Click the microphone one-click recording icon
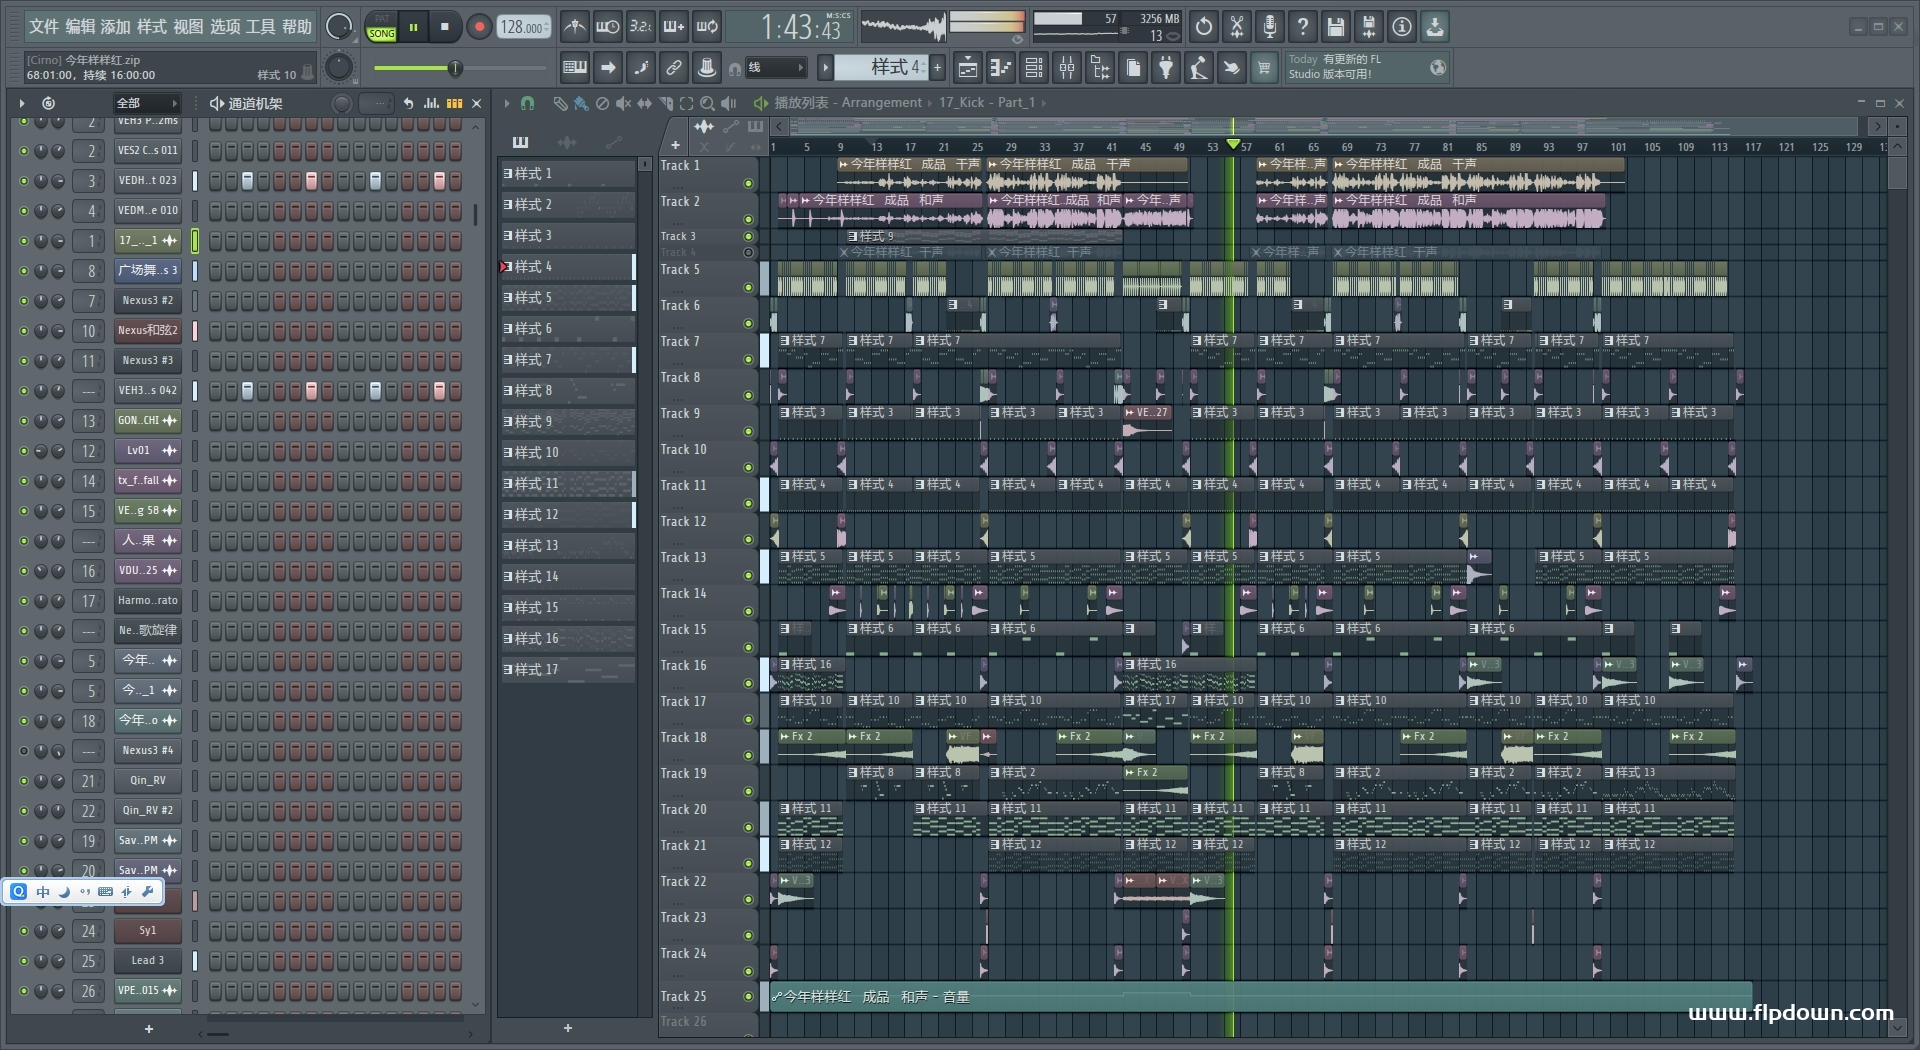This screenshot has width=1920, height=1050. (1269, 27)
